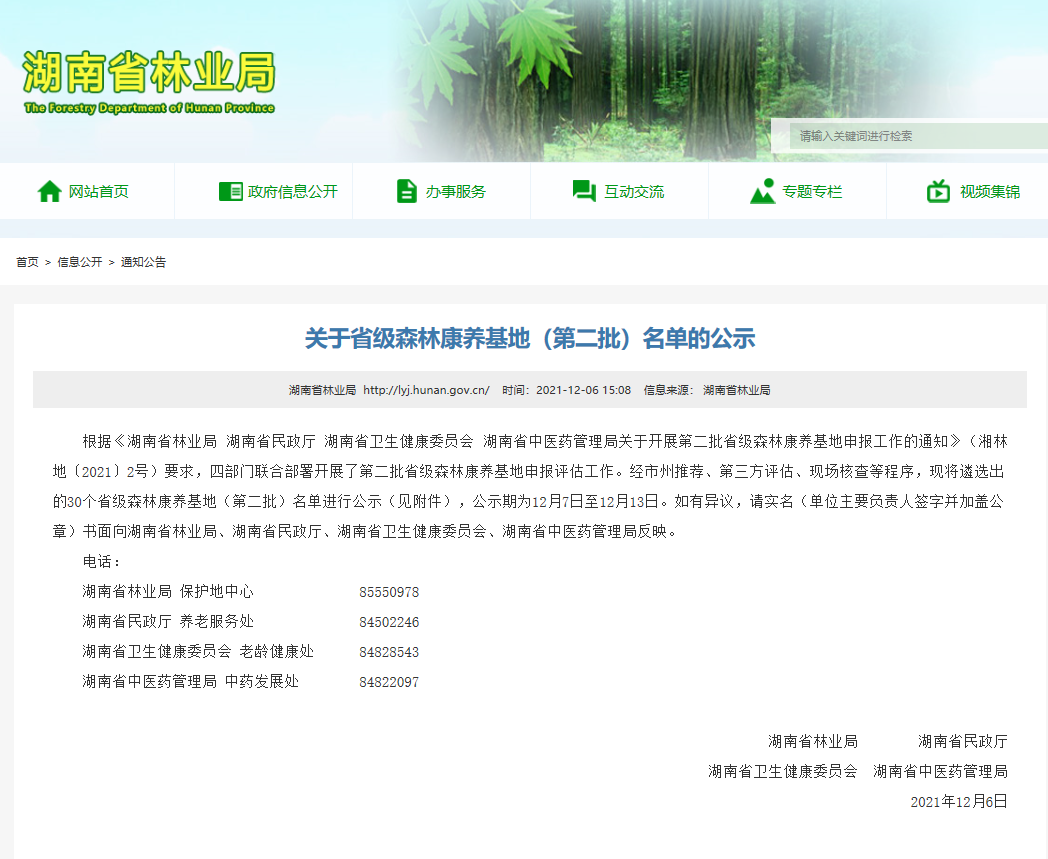Screen dimensions: 1048x859
Task: Click the picture icon beside 专题专栏
Action: pyautogui.click(x=762, y=191)
